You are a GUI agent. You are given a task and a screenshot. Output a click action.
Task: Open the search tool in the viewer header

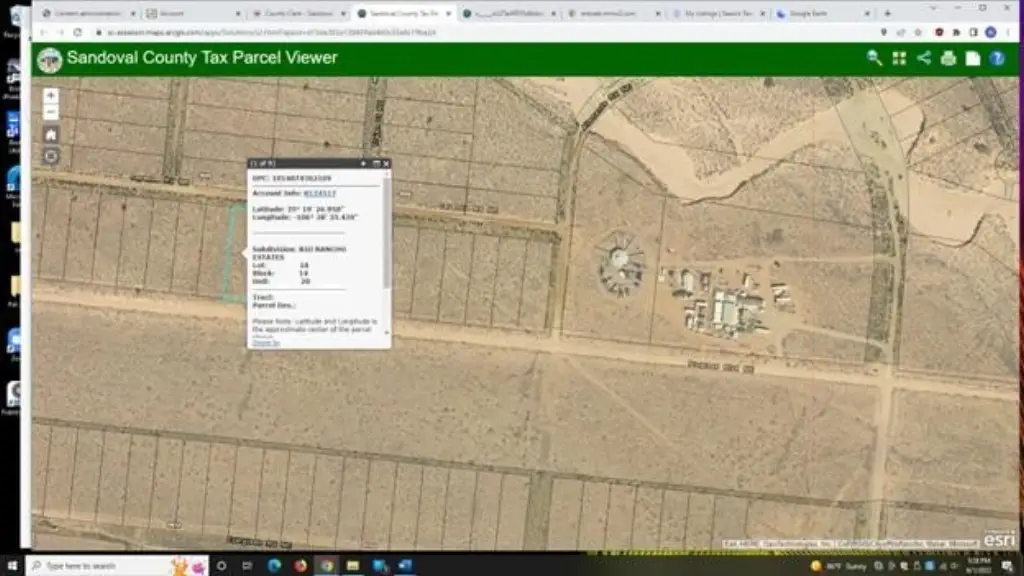pos(874,58)
